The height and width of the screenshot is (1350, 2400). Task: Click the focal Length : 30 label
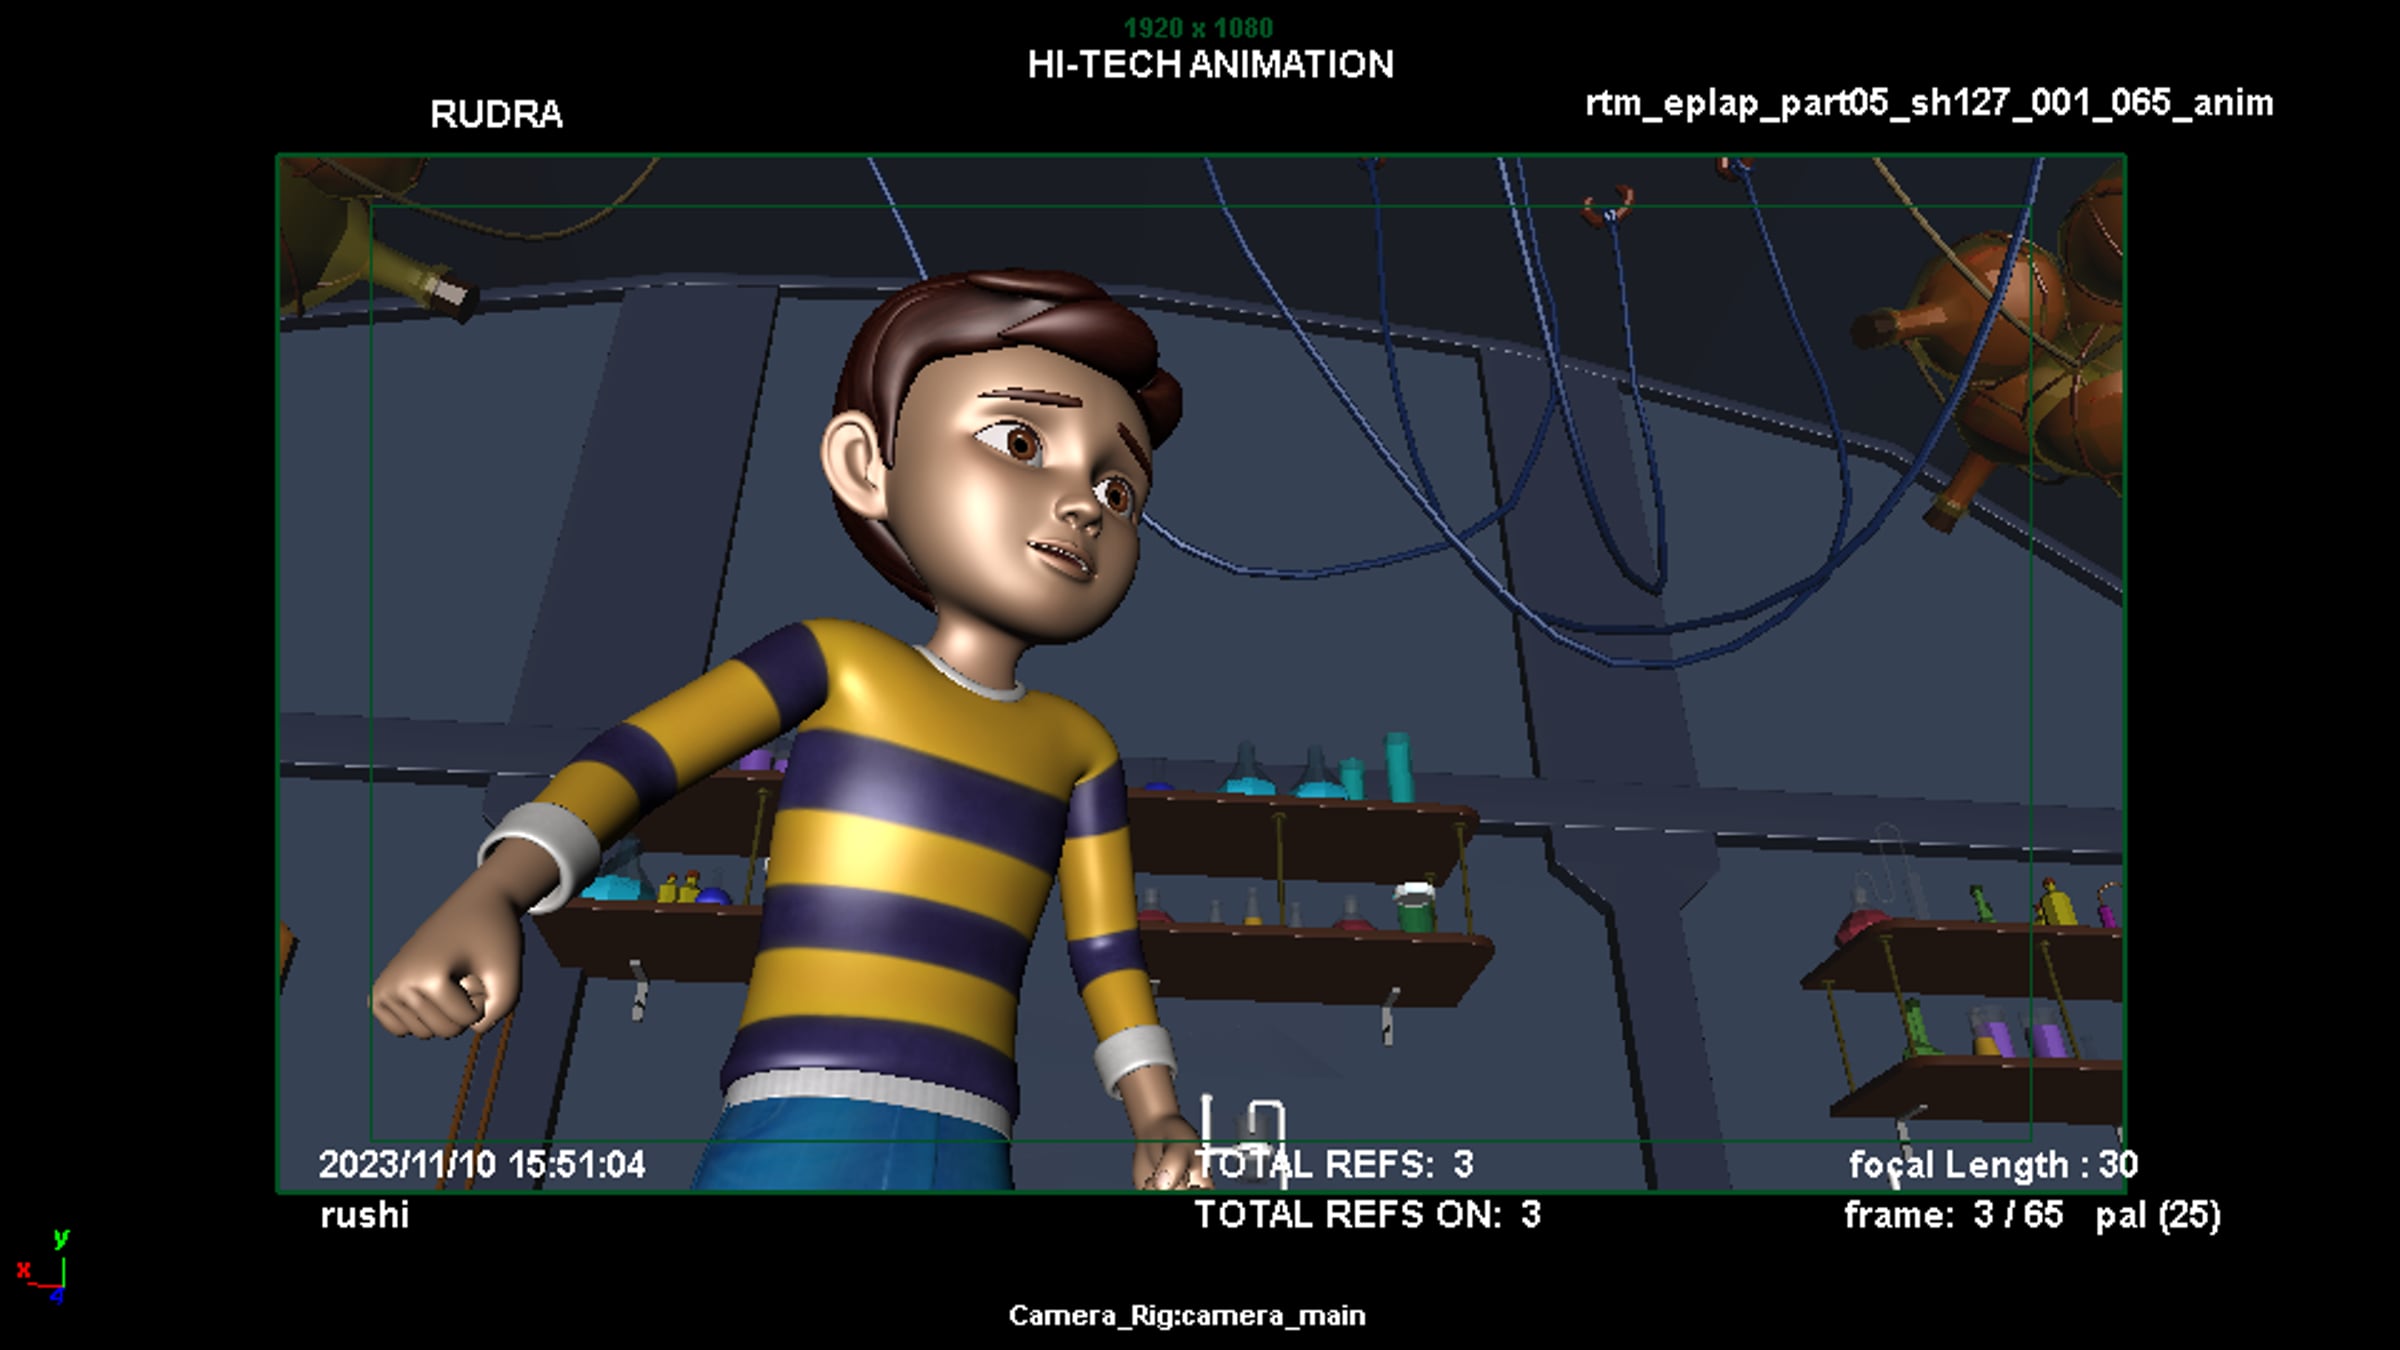click(1993, 1165)
